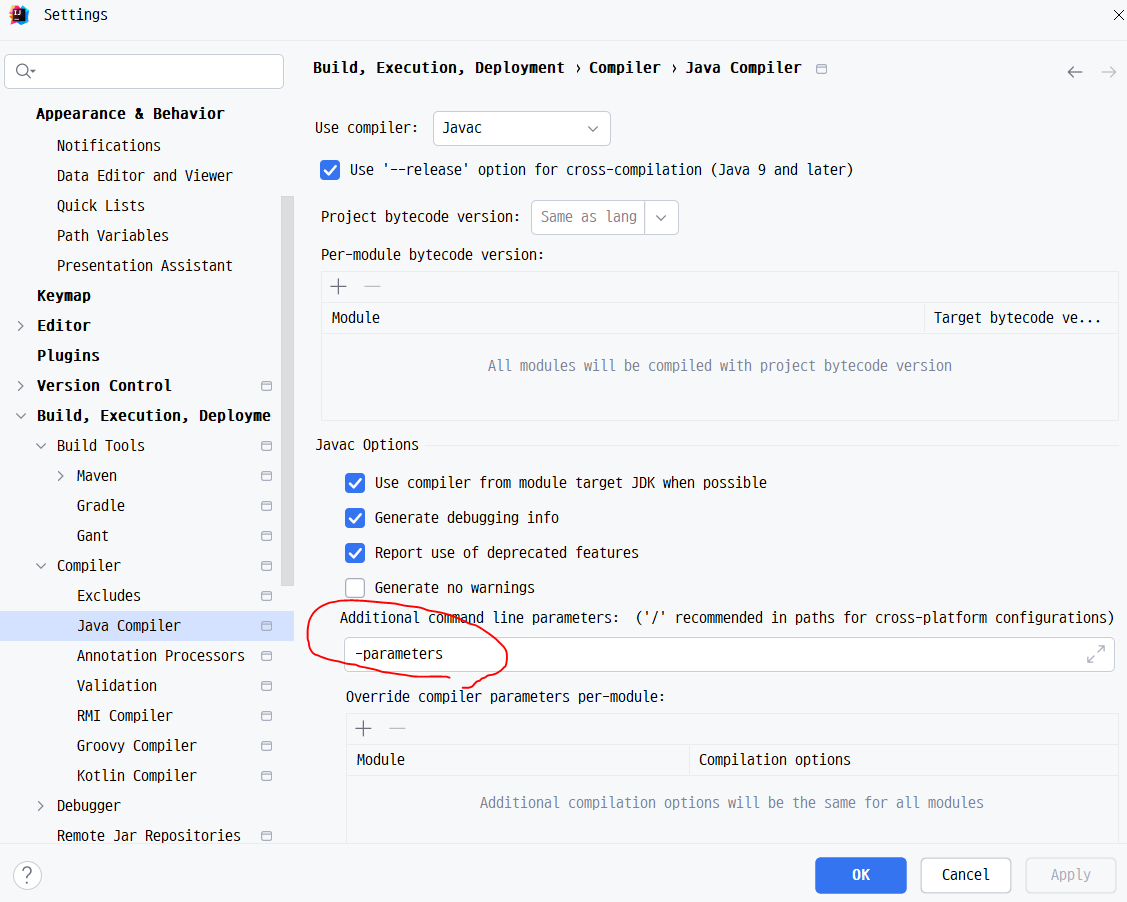Expand the Maven node
The height and width of the screenshot is (902, 1127).
61,476
